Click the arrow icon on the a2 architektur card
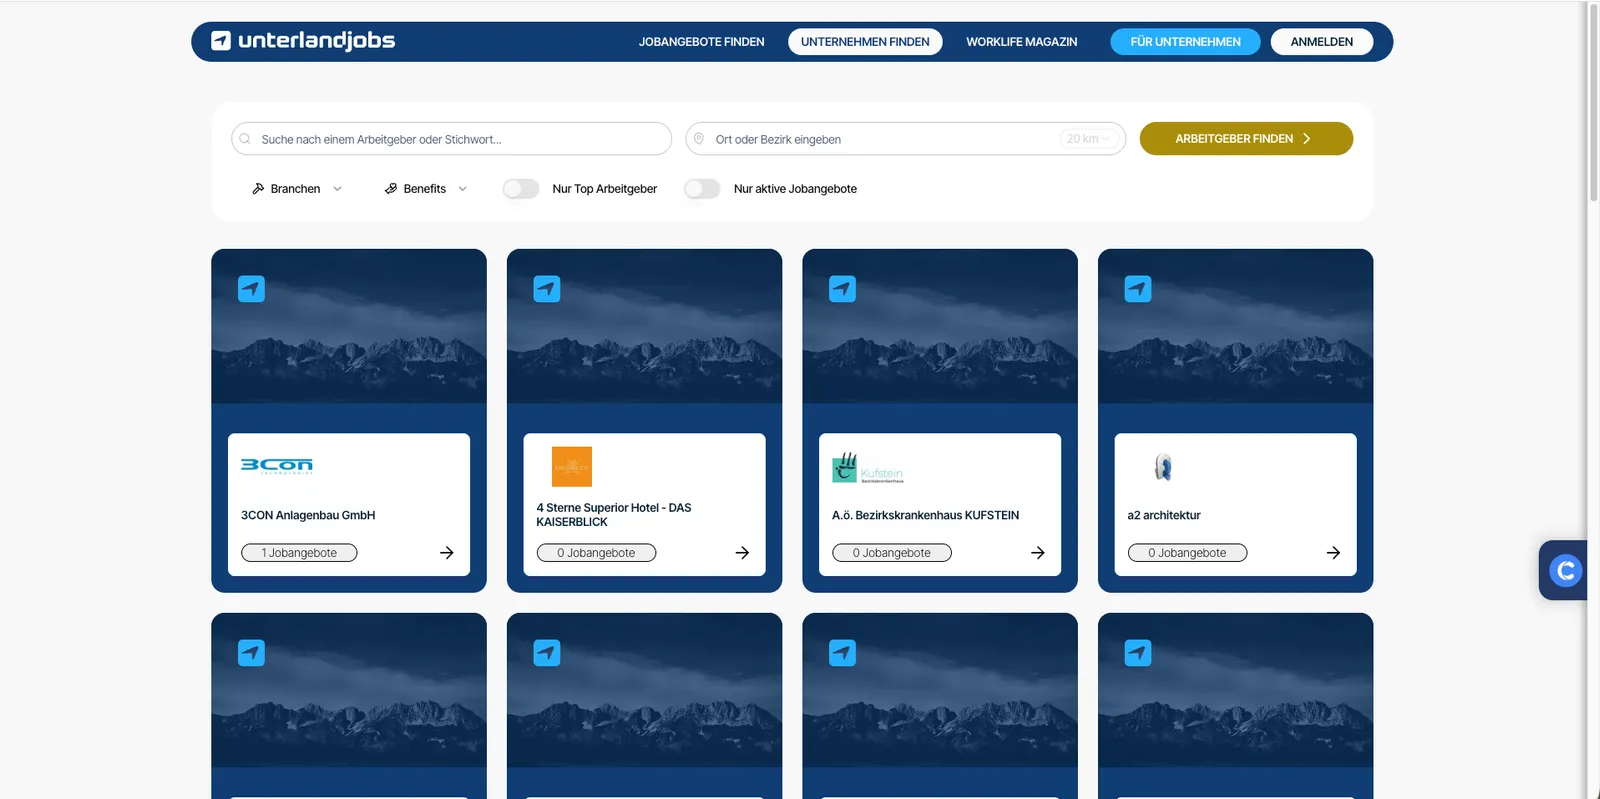The image size is (1600, 799). [x=1333, y=553]
